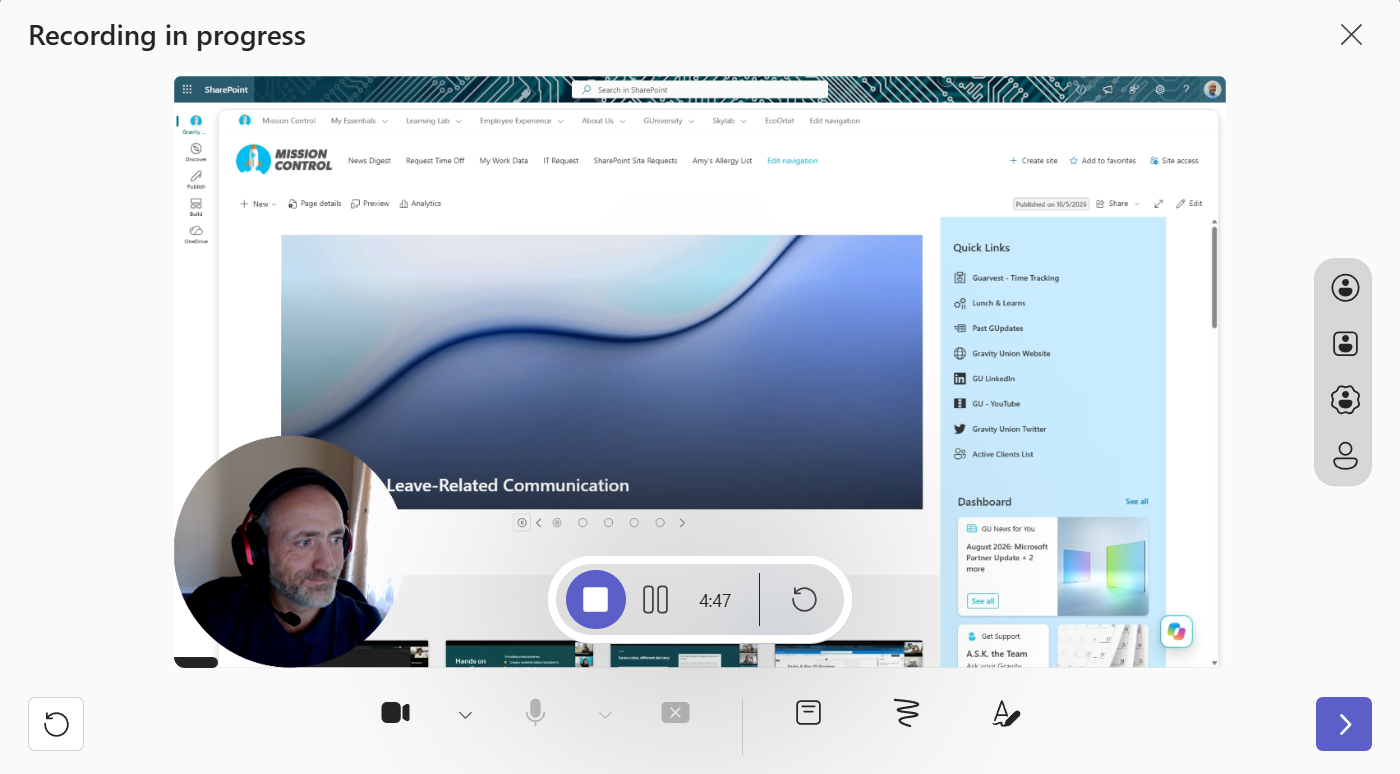Open the Request Time Off nav item
1400x774 pixels.
pyautogui.click(x=435, y=160)
